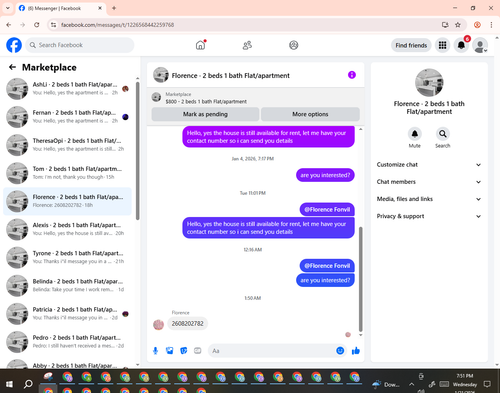Screen dimensions: 500x393
Task: Open Chrome three-dot menu
Action: 491,25
